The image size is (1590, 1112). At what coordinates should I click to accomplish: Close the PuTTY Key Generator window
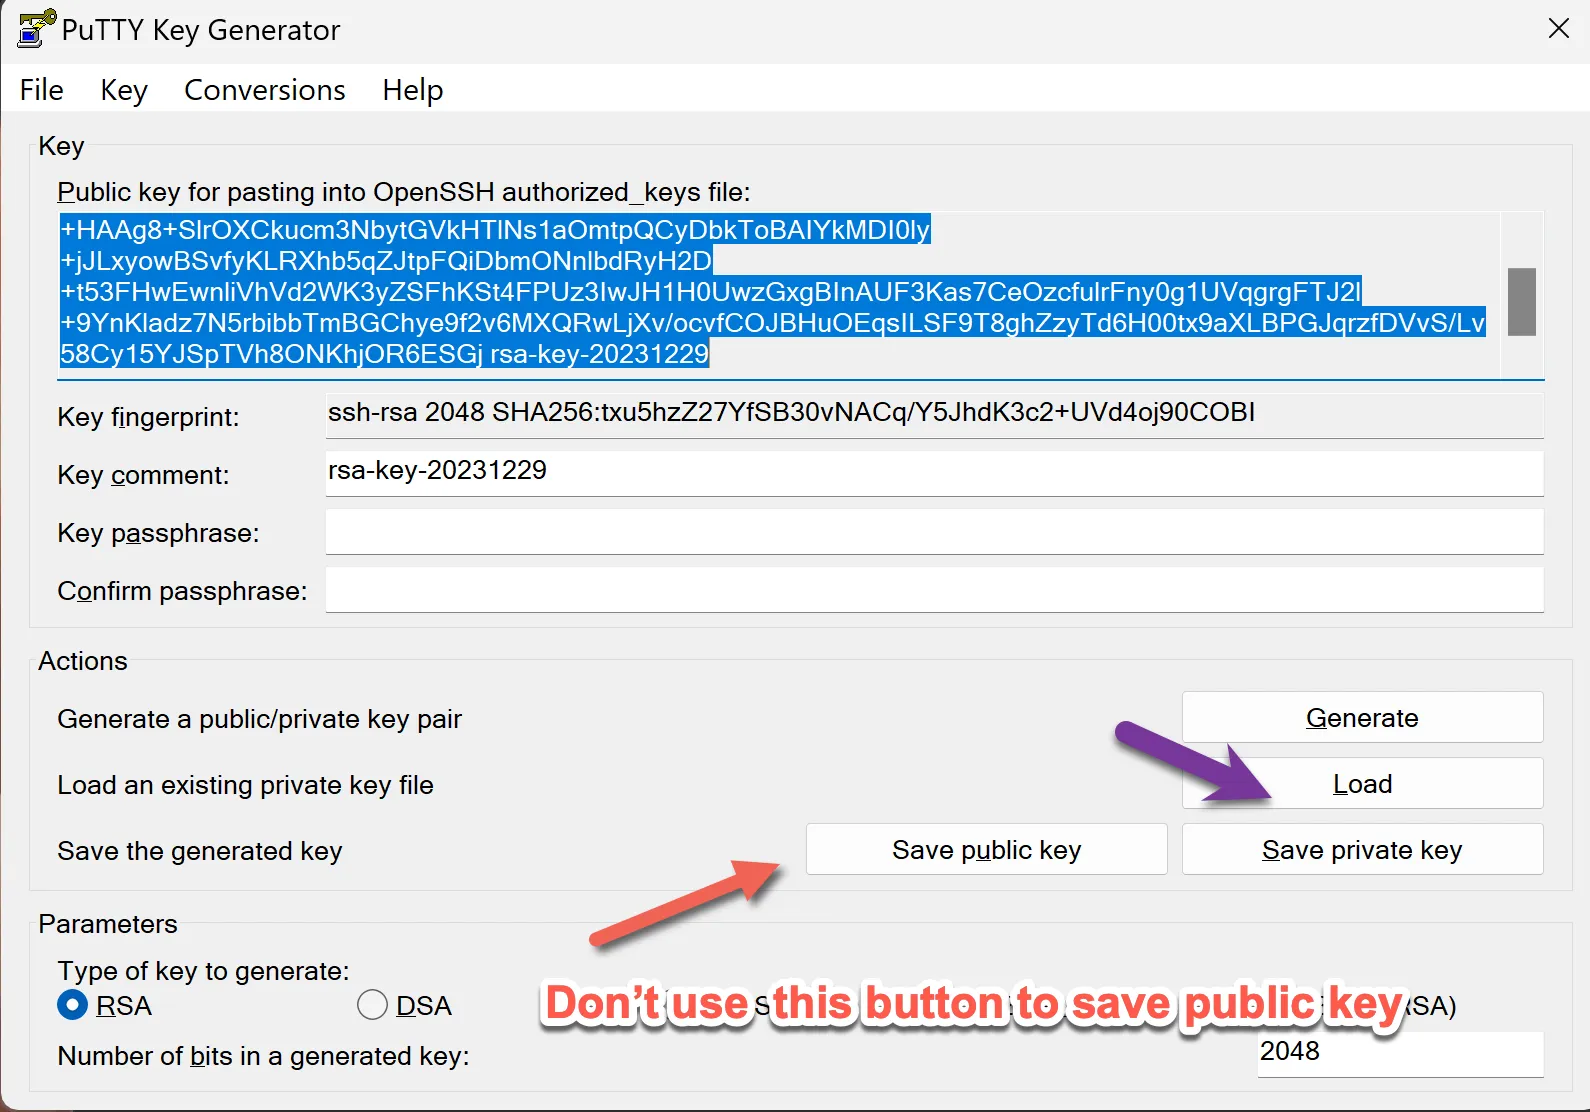[1558, 29]
